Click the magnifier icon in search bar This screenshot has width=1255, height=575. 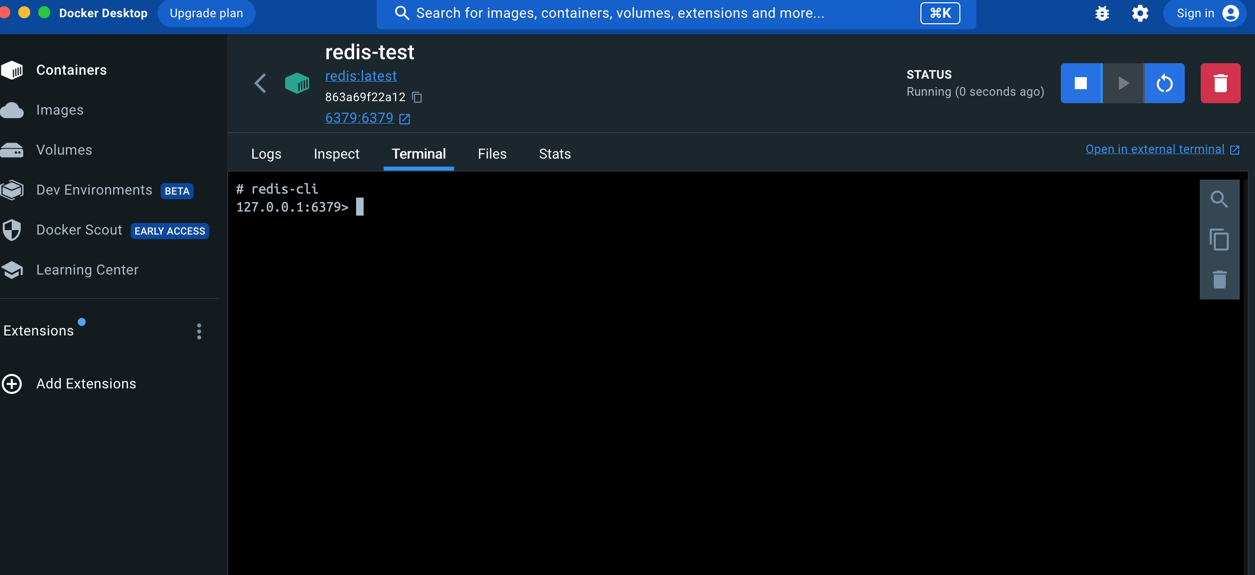[402, 13]
